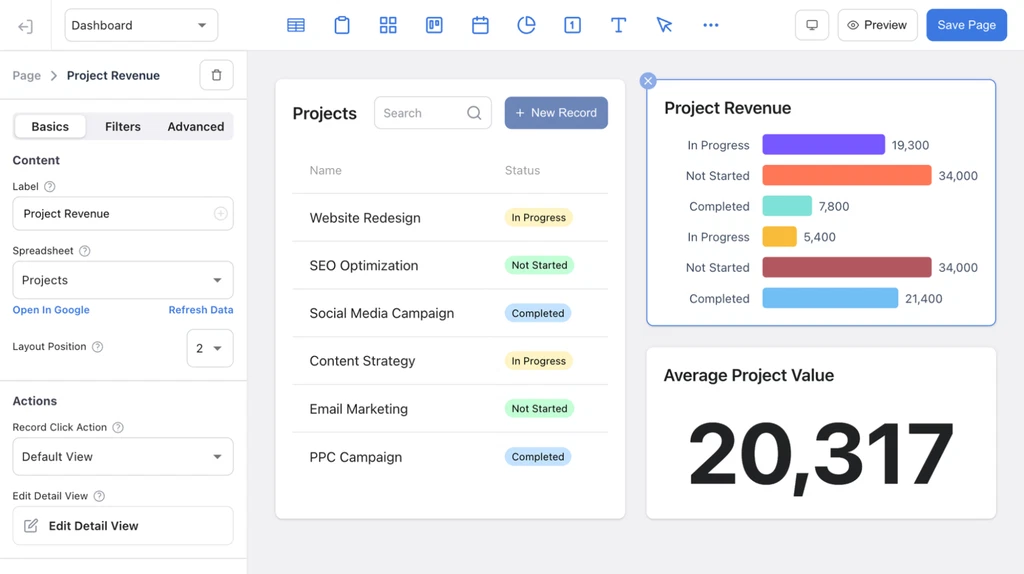Image resolution: width=1024 pixels, height=574 pixels.
Task: Click the back exit arrow icon
Action: (x=25, y=26)
